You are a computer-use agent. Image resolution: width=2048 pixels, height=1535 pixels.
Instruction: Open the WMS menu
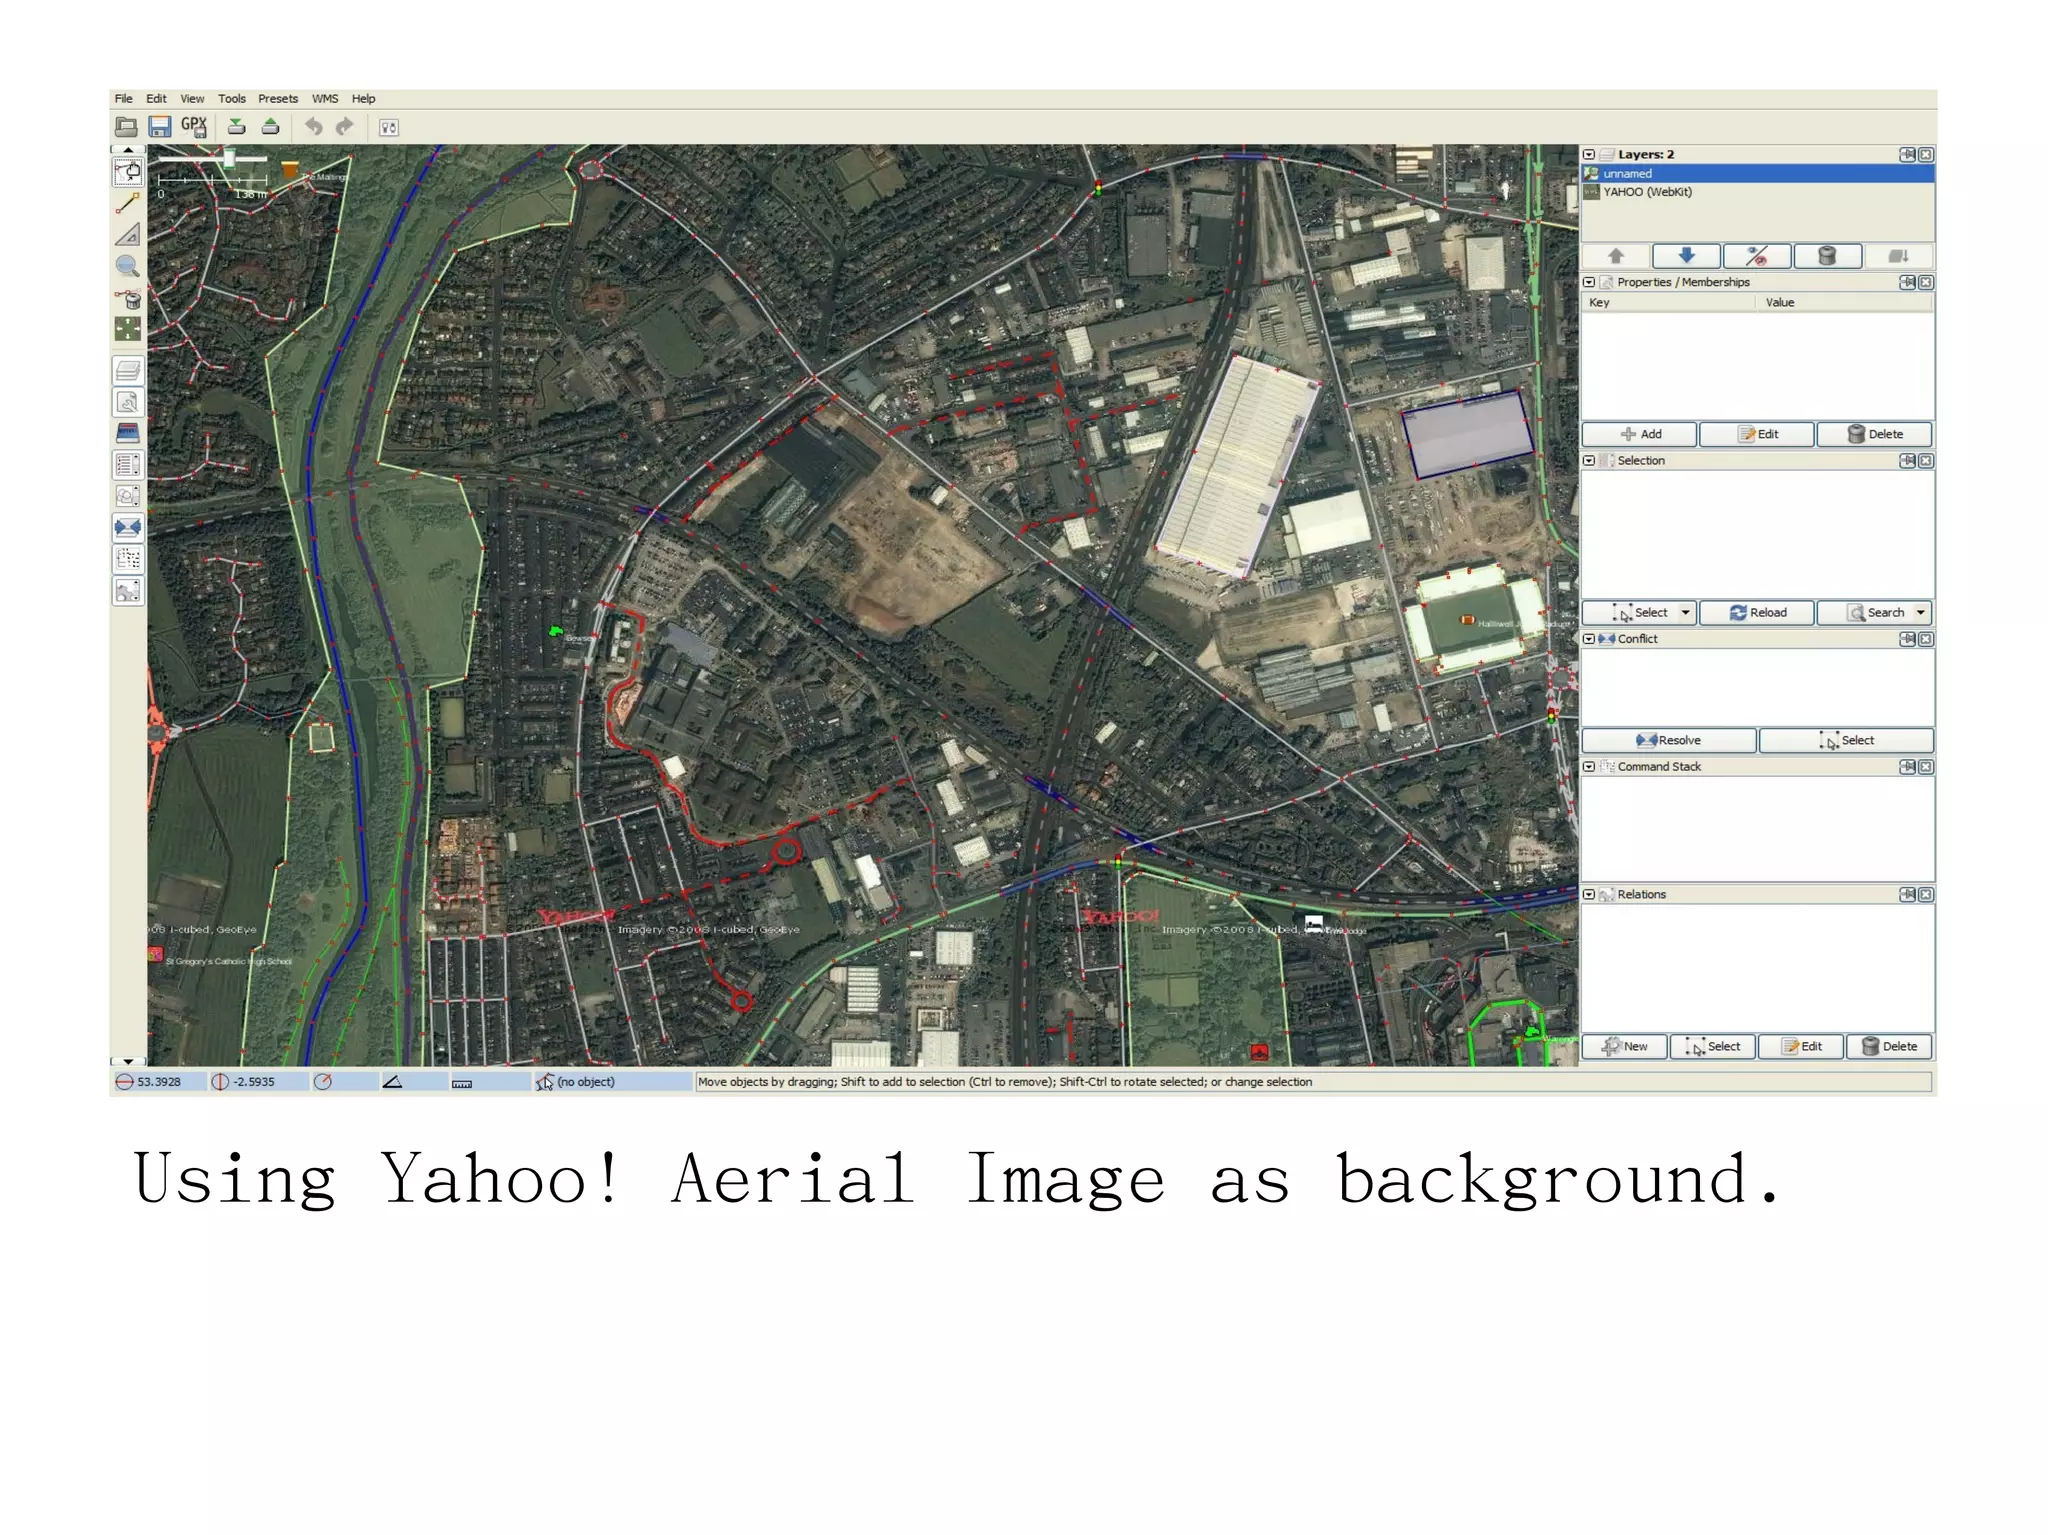coord(325,99)
